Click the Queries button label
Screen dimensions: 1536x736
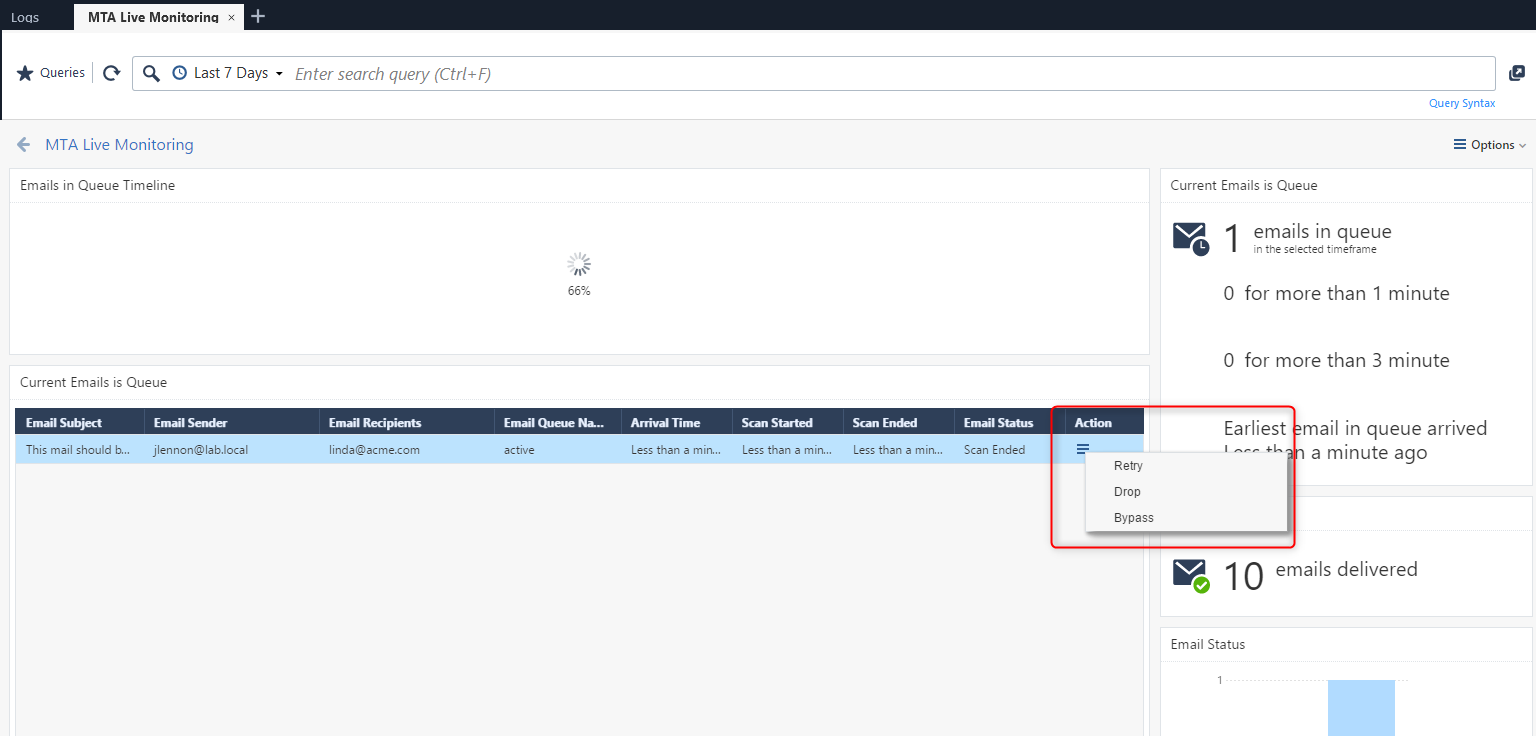point(62,73)
